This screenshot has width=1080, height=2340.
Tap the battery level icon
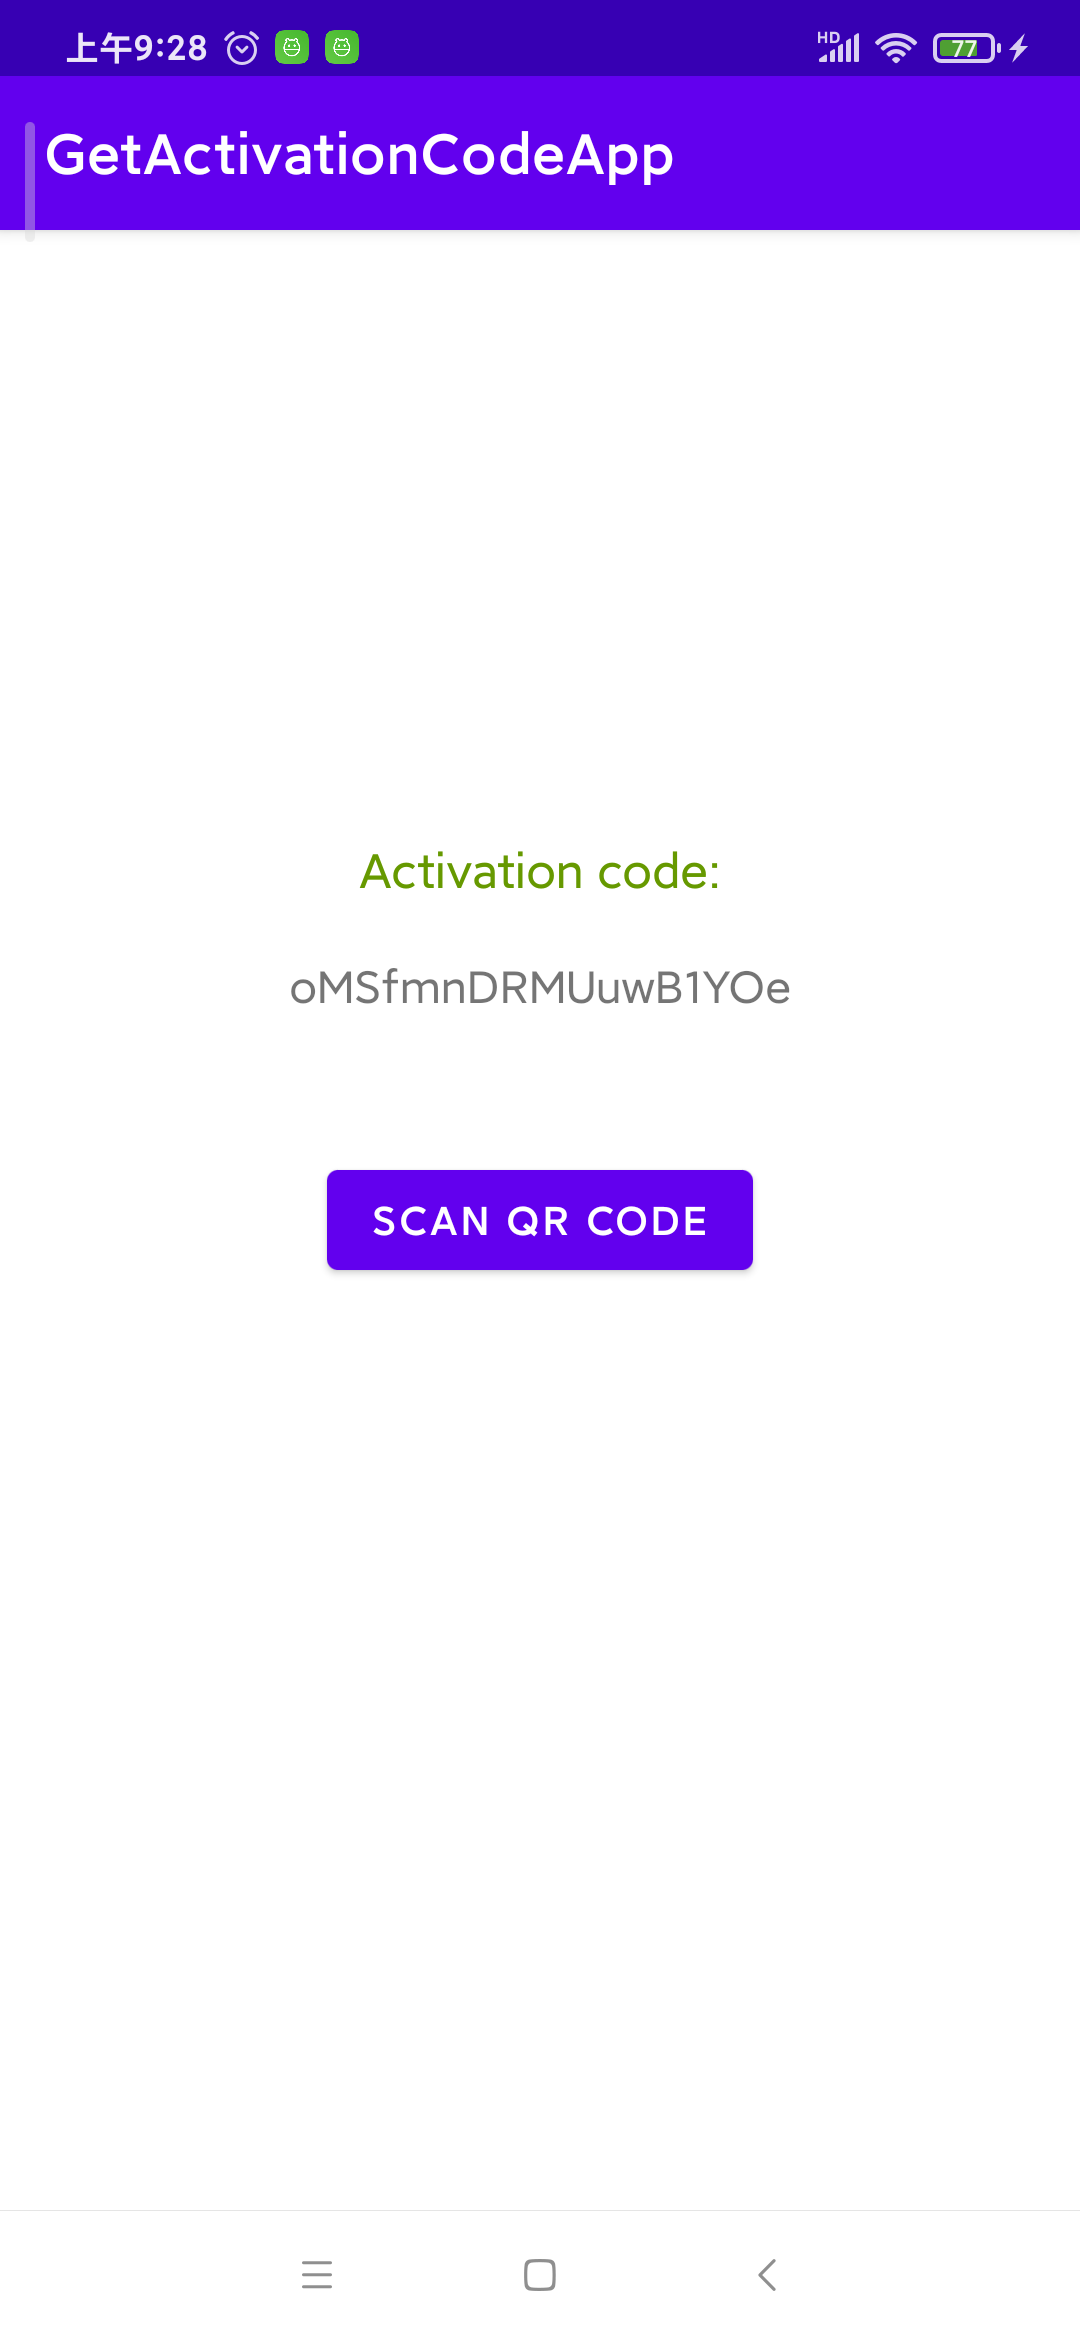(966, 48)
